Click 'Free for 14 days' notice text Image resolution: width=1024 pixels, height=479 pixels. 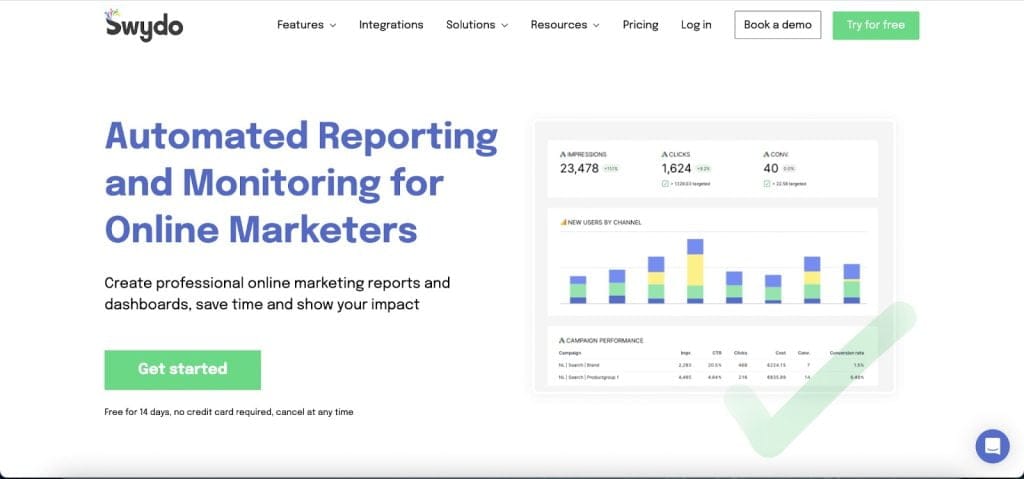coord(229,412)
